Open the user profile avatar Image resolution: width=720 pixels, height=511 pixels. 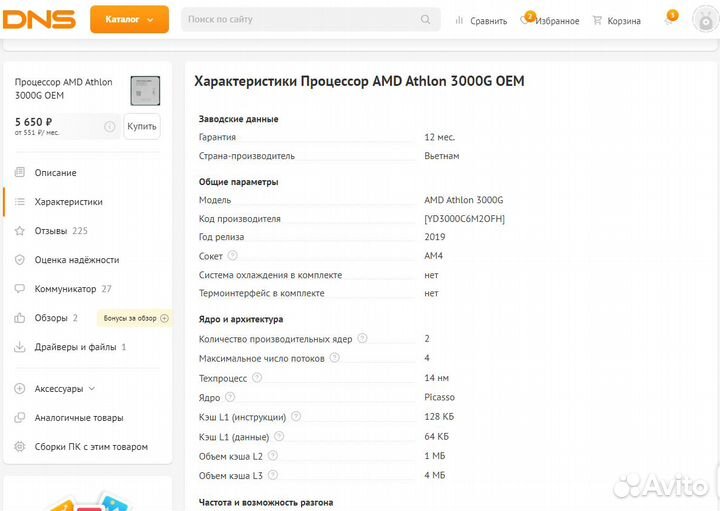(x=706, y=19)
